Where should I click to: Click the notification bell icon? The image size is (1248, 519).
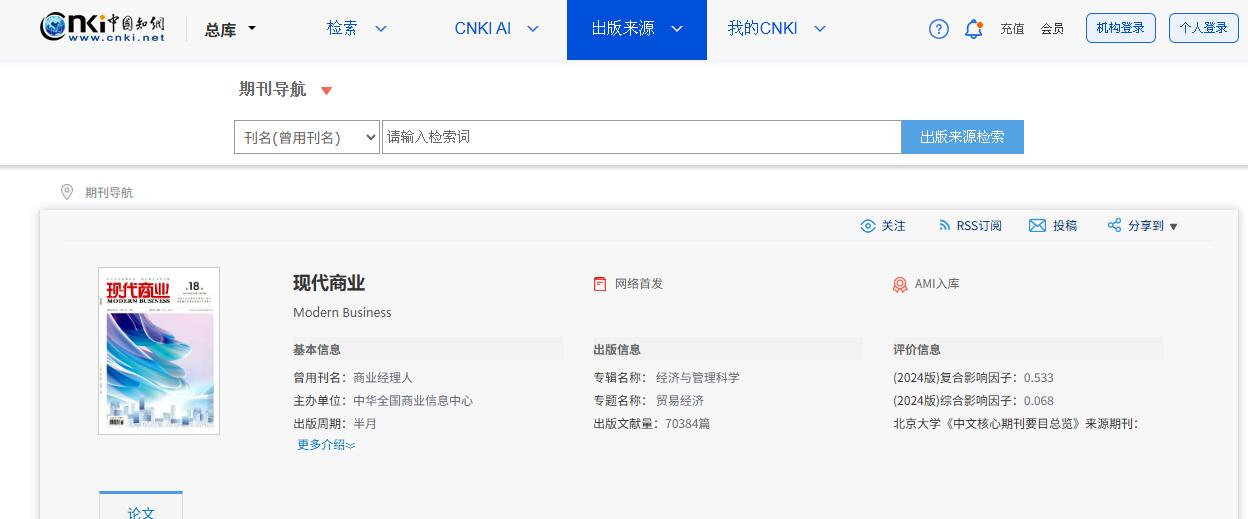pos(973,29)
